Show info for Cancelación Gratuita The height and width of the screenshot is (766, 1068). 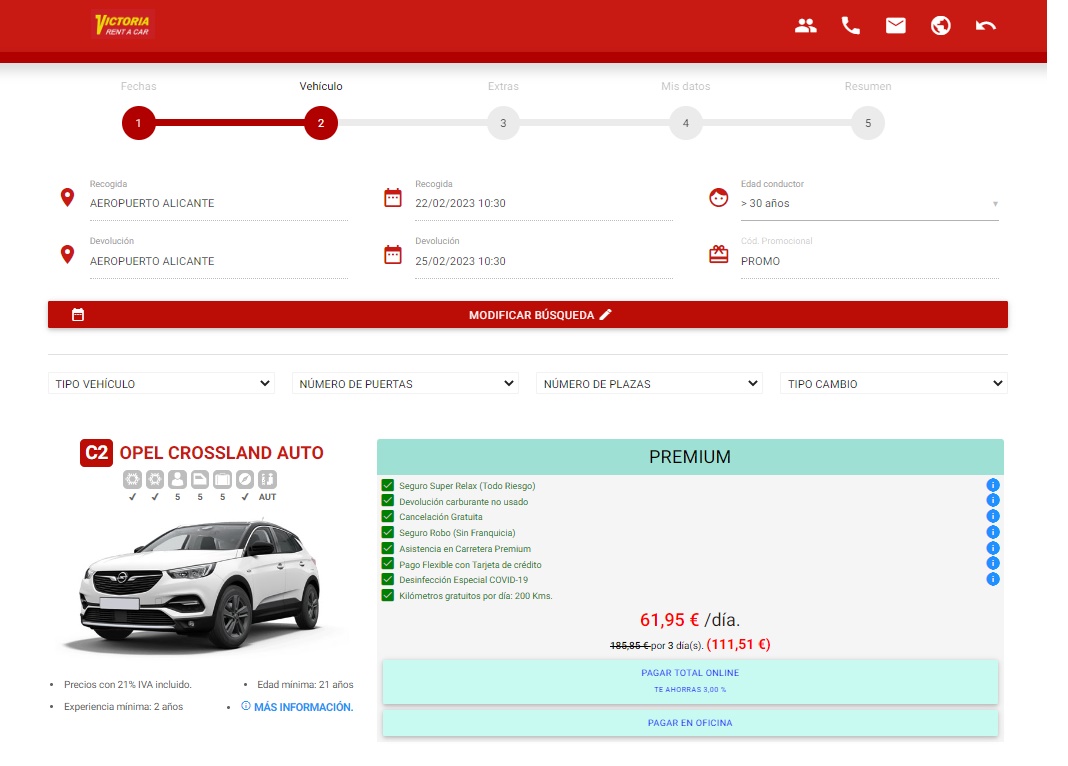point(993,517)
